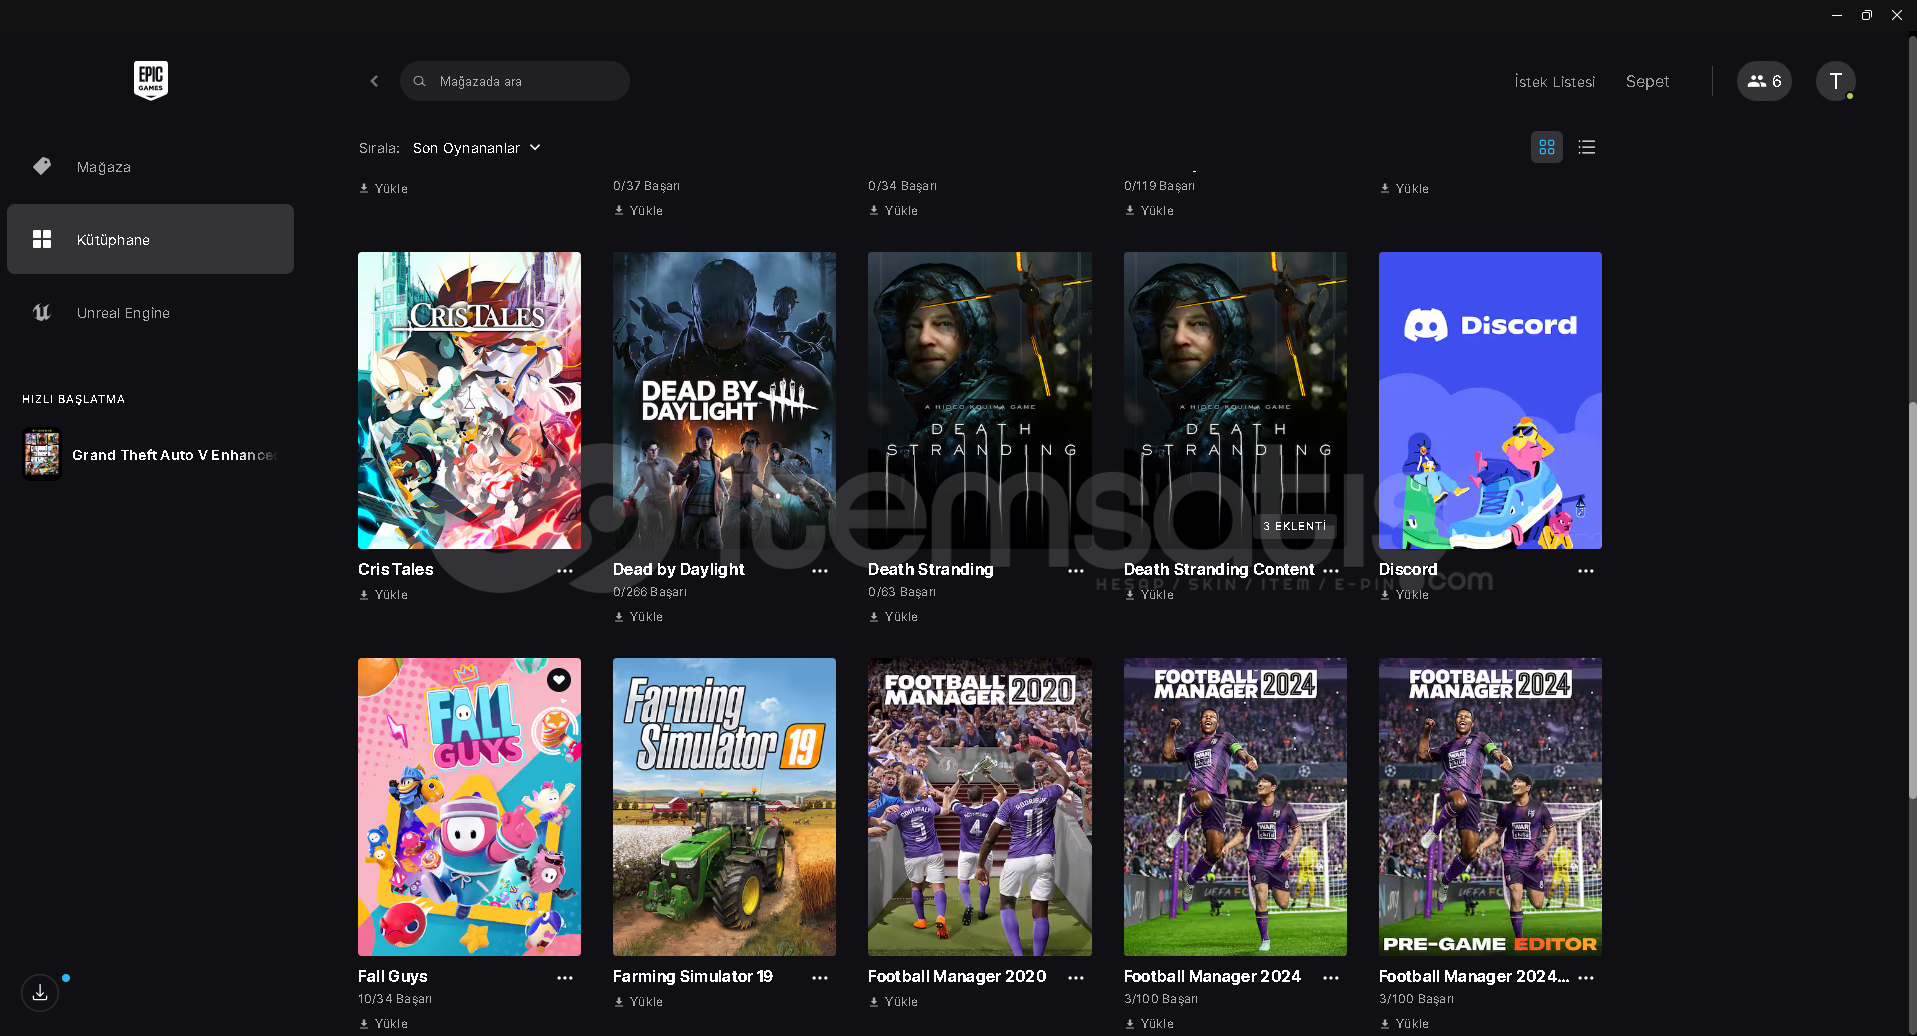The height and width of the screenshot is (1036, 1917).
Task: Click the '10/34 Başarı' achievements text
Action: point(395,999)
